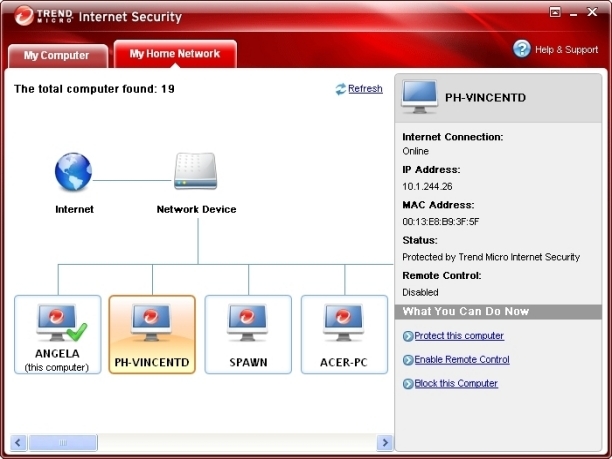612x459 pixels.
Task: Click the SPAWN name label
Action: point(248,363)
